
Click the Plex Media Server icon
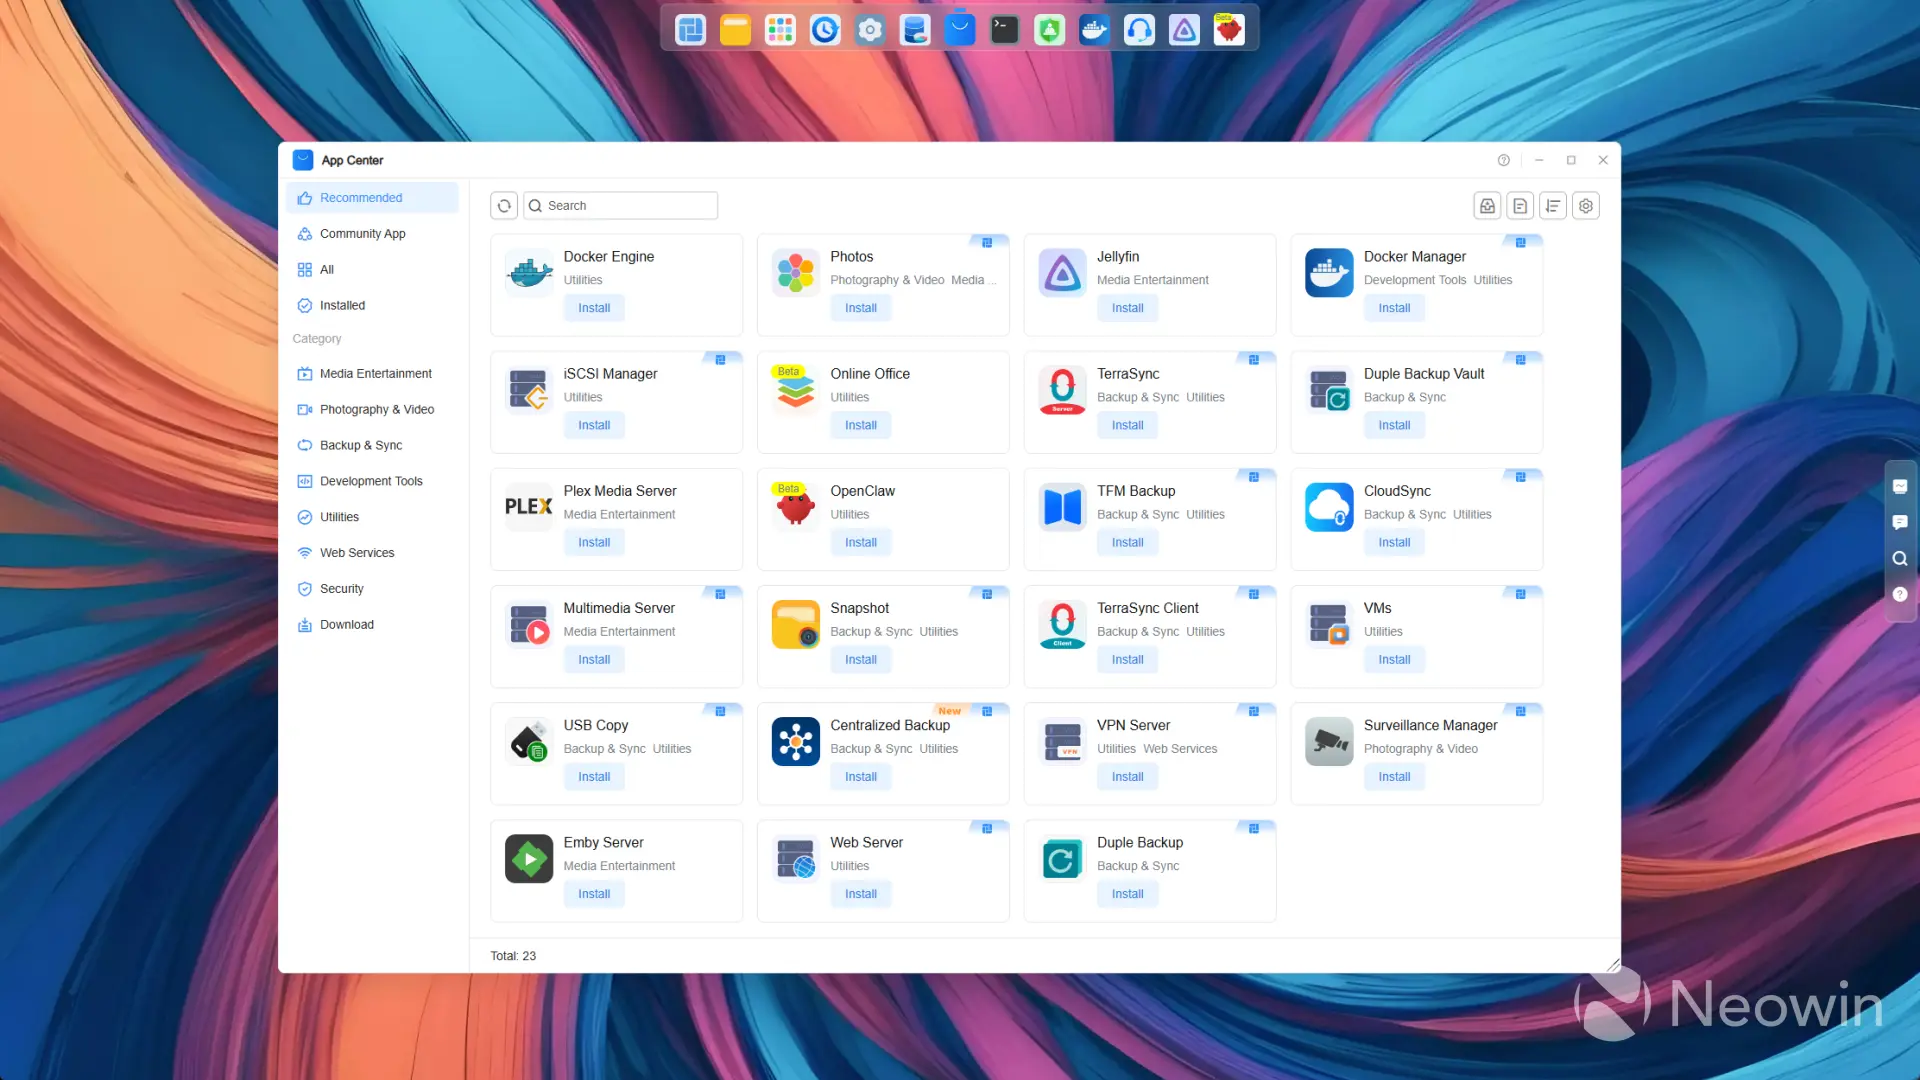[x=529, y=507]
